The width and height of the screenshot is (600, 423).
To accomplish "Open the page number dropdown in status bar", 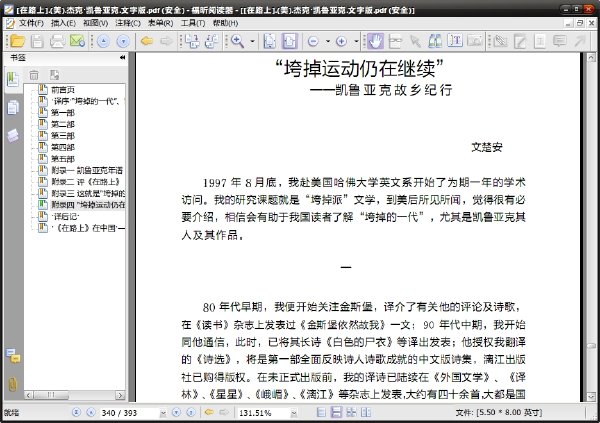I will pos(163,413).
